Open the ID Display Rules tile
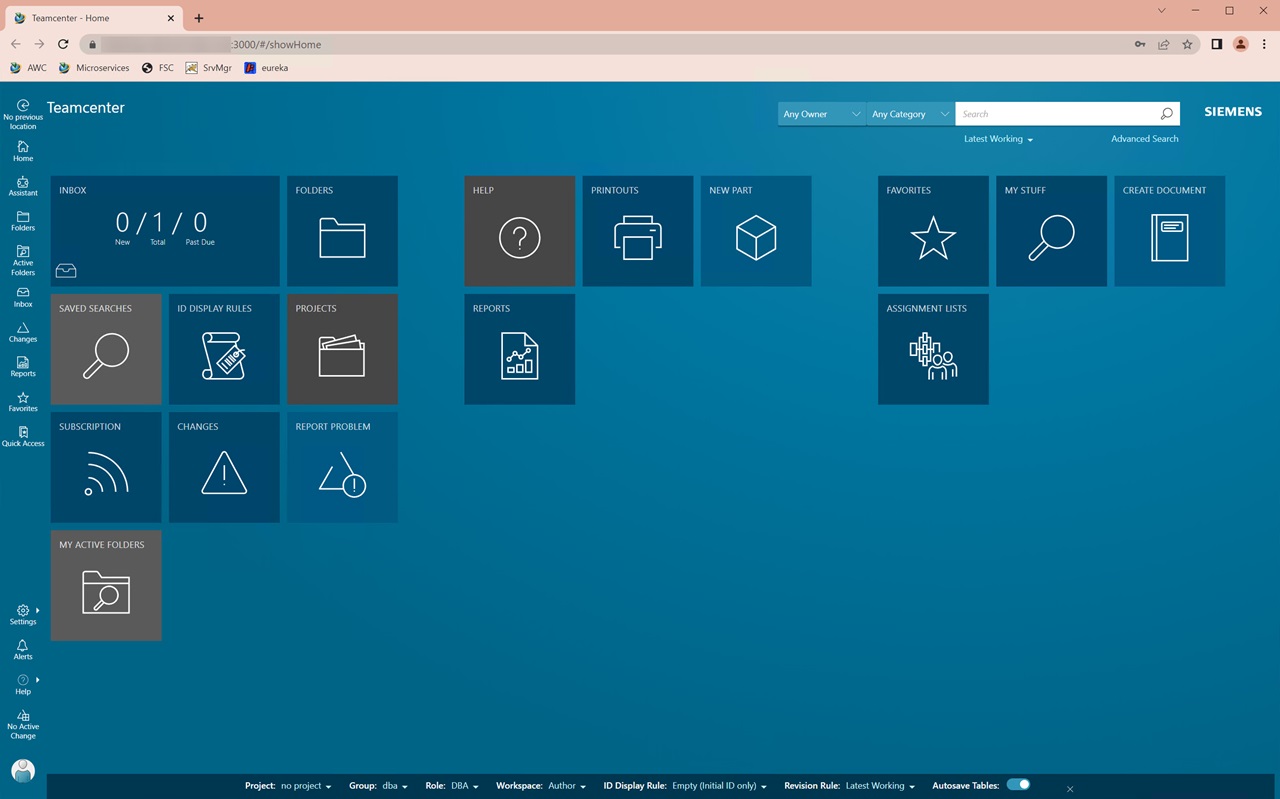Screen dimensions: 1280x799 [x=224, y=349]
